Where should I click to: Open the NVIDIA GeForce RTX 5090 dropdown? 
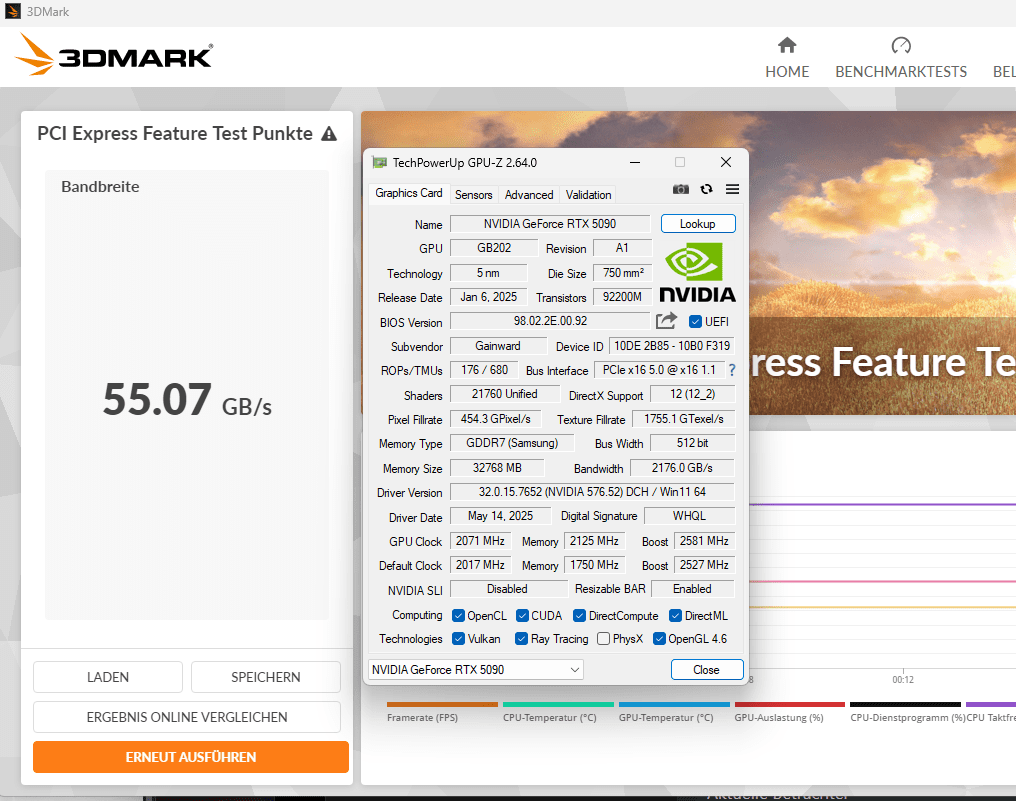pyautogui.click(x=476, y=669)
